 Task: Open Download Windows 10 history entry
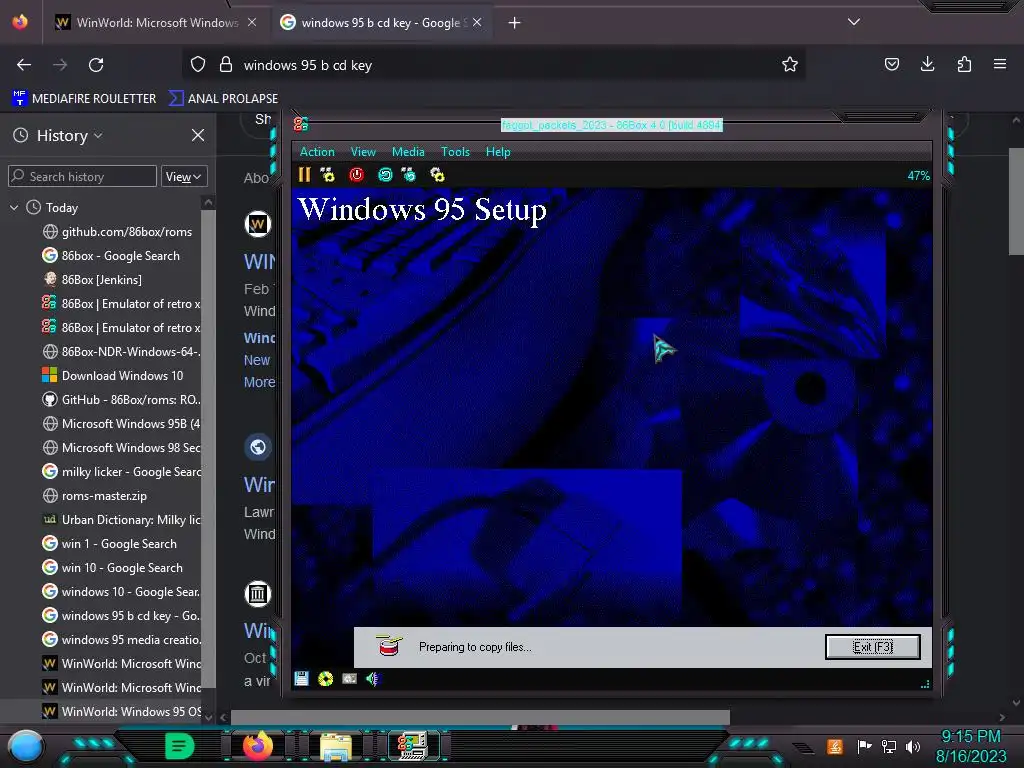(113, 376)
